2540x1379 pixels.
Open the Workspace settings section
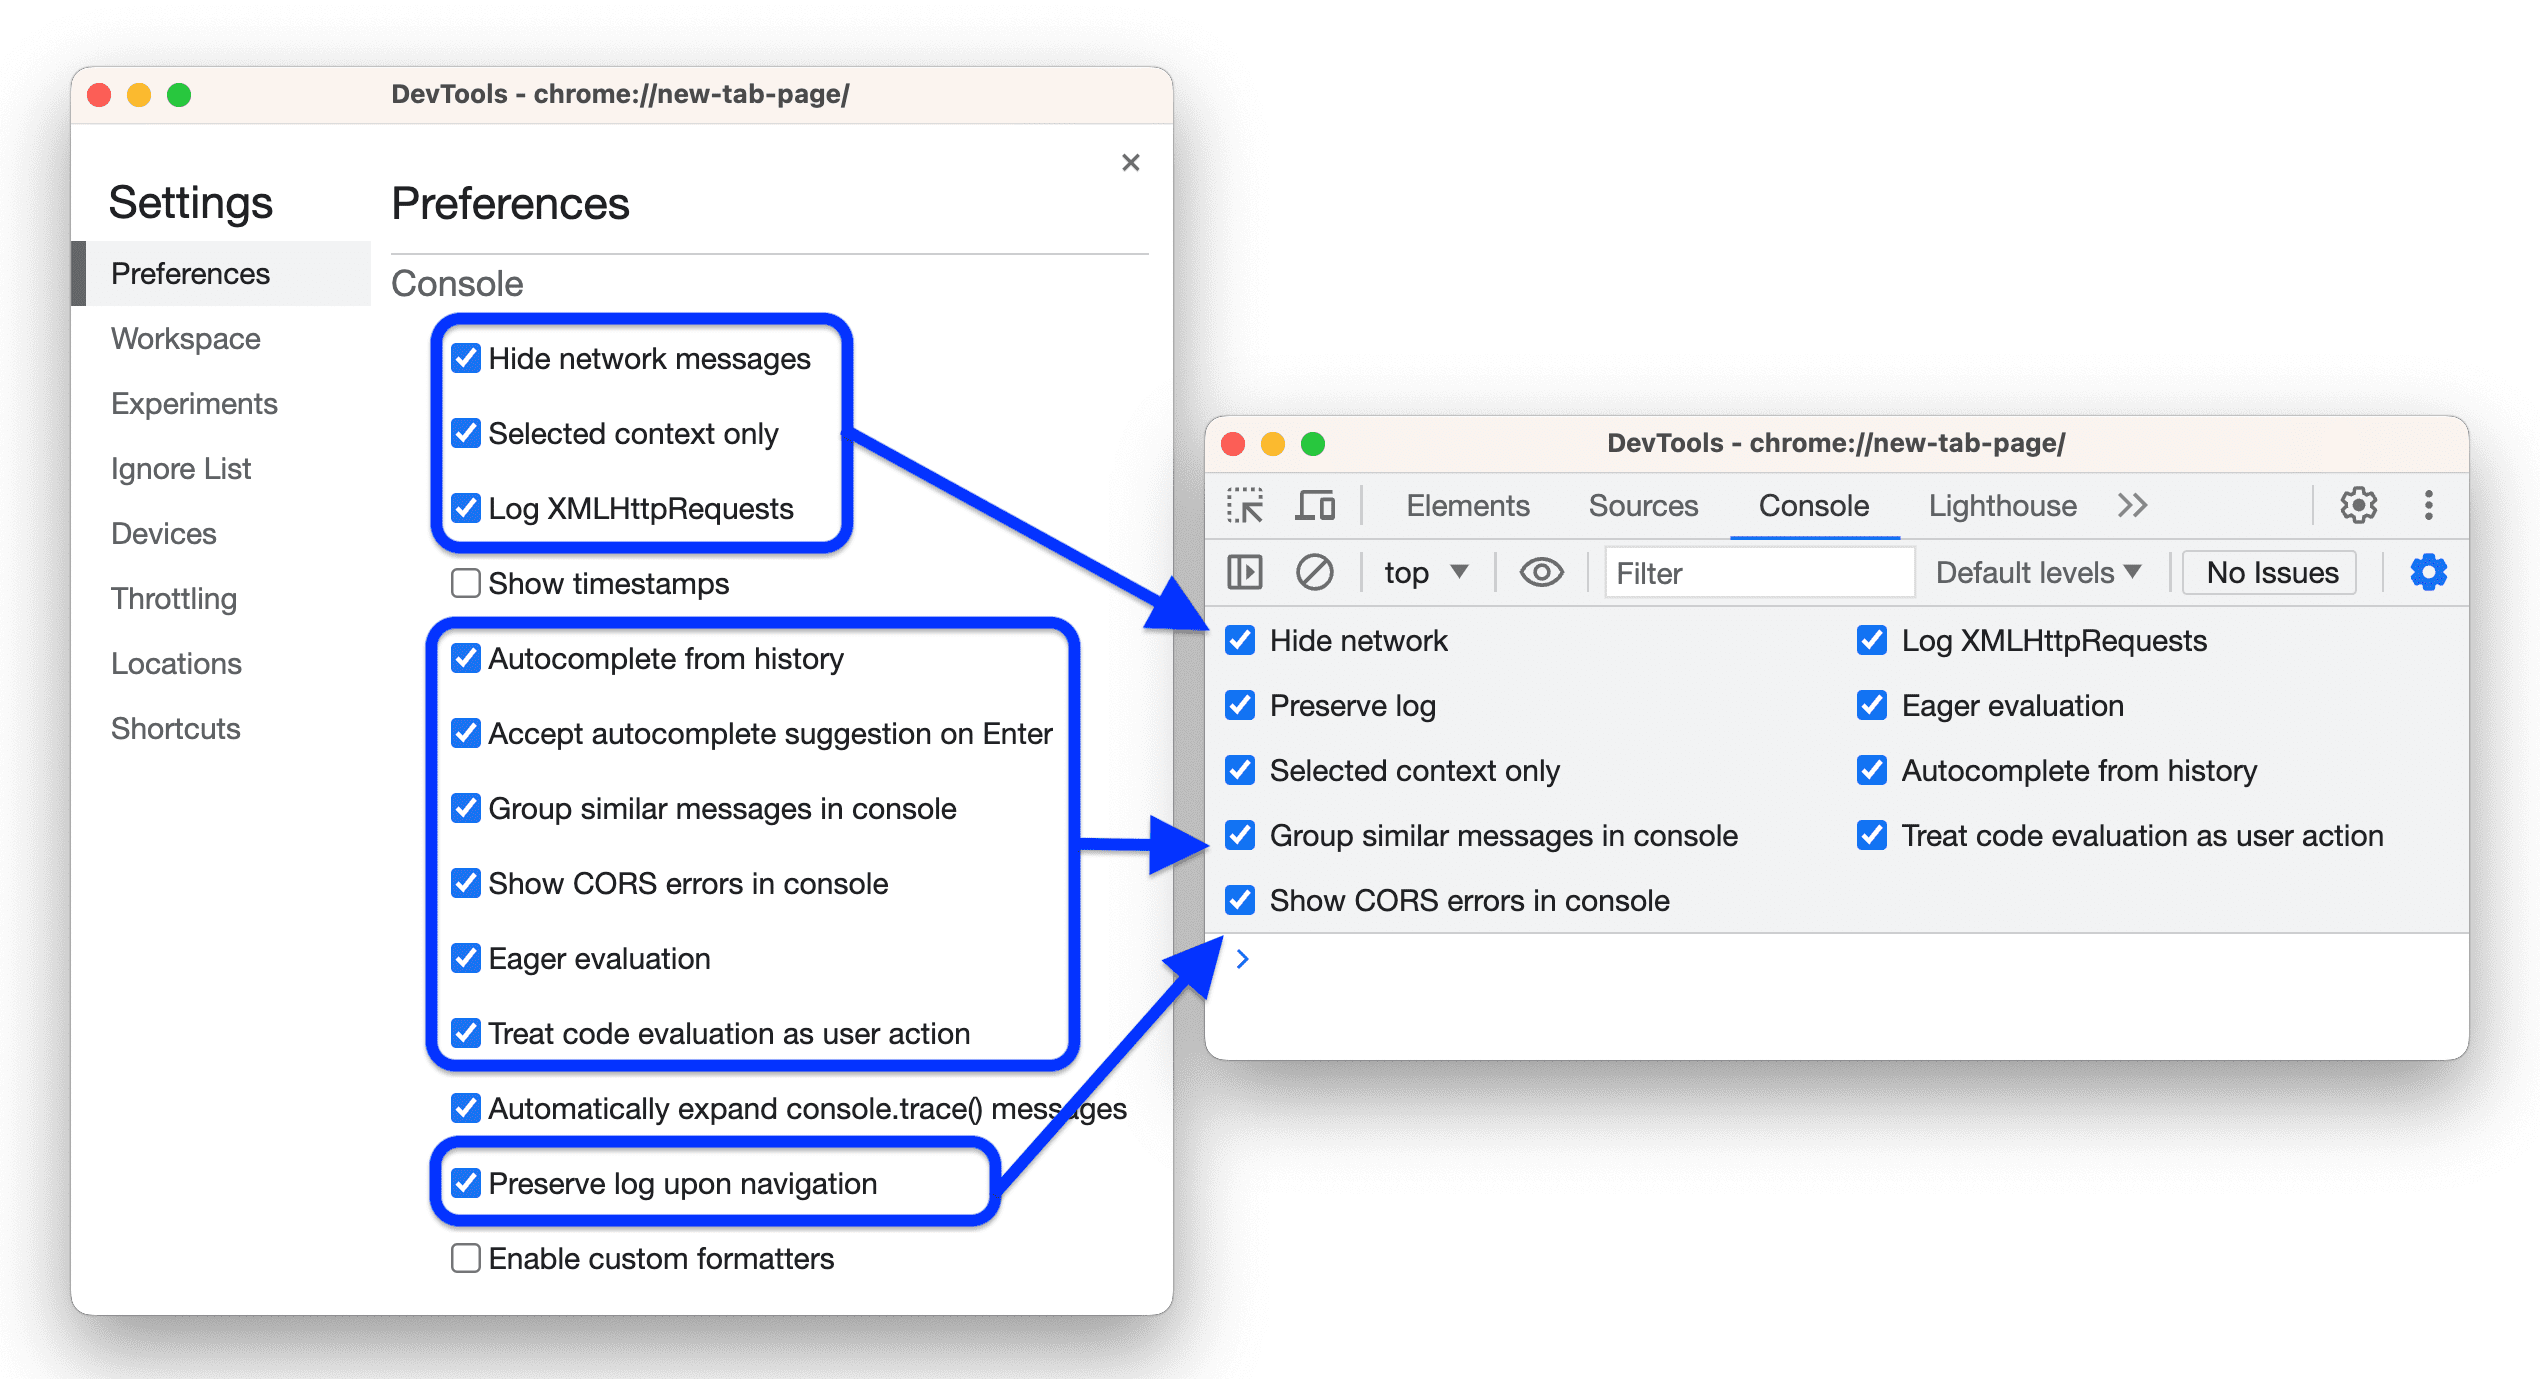tap(185, 336)
